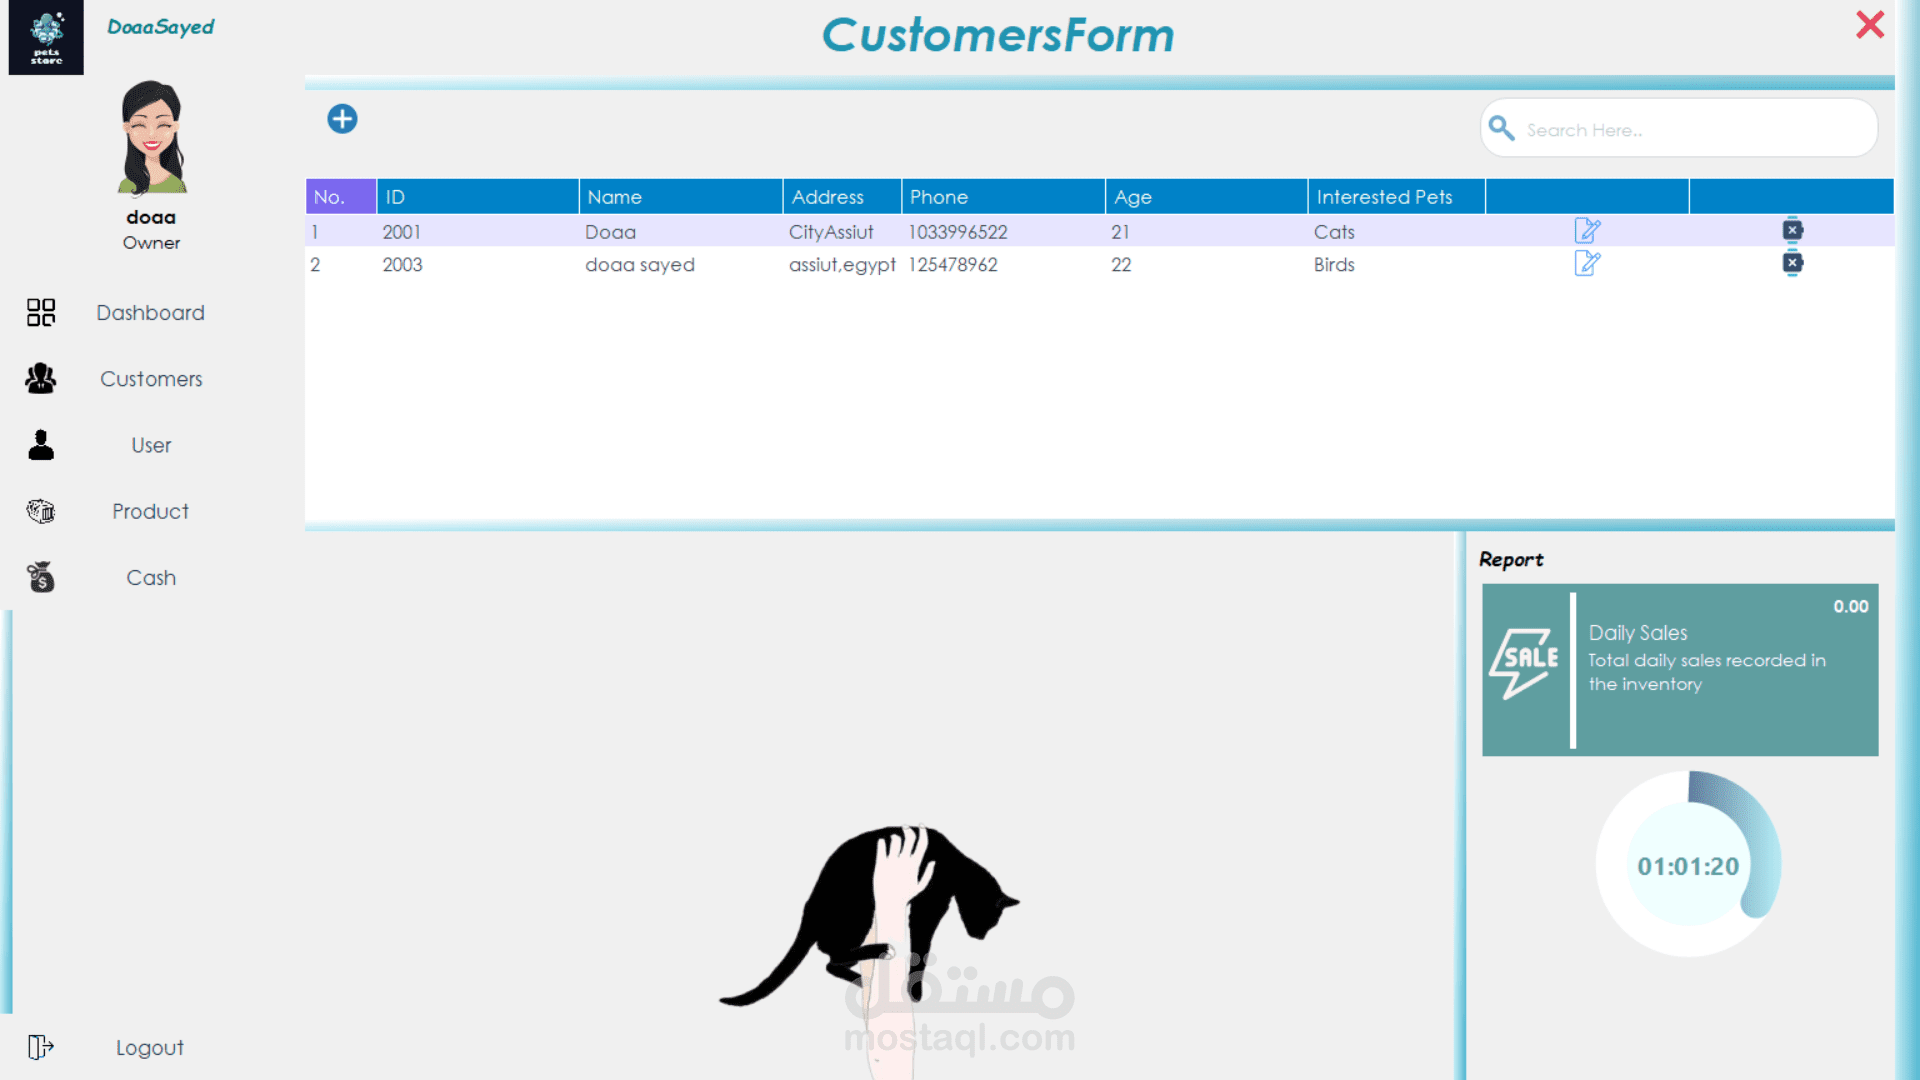The height and width of the screenshot is (1080, 1920).
Task: Click the Cash money bag icon
Action: tap(41, 577)
